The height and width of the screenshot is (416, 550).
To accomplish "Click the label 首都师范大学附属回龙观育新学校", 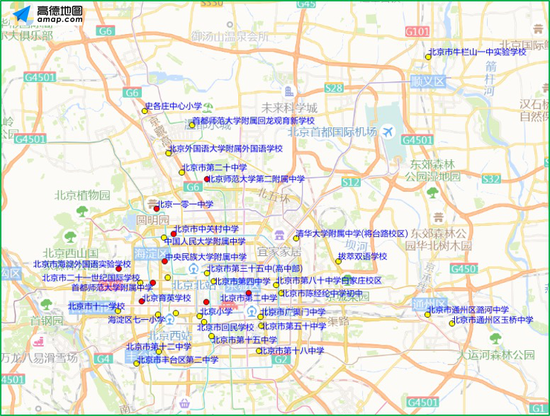I will click(x=254, y=121).
